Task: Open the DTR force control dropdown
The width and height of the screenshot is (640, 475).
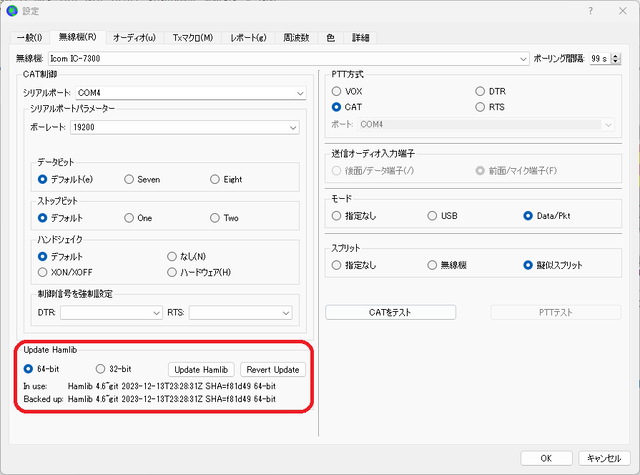Action: point(111,313)
